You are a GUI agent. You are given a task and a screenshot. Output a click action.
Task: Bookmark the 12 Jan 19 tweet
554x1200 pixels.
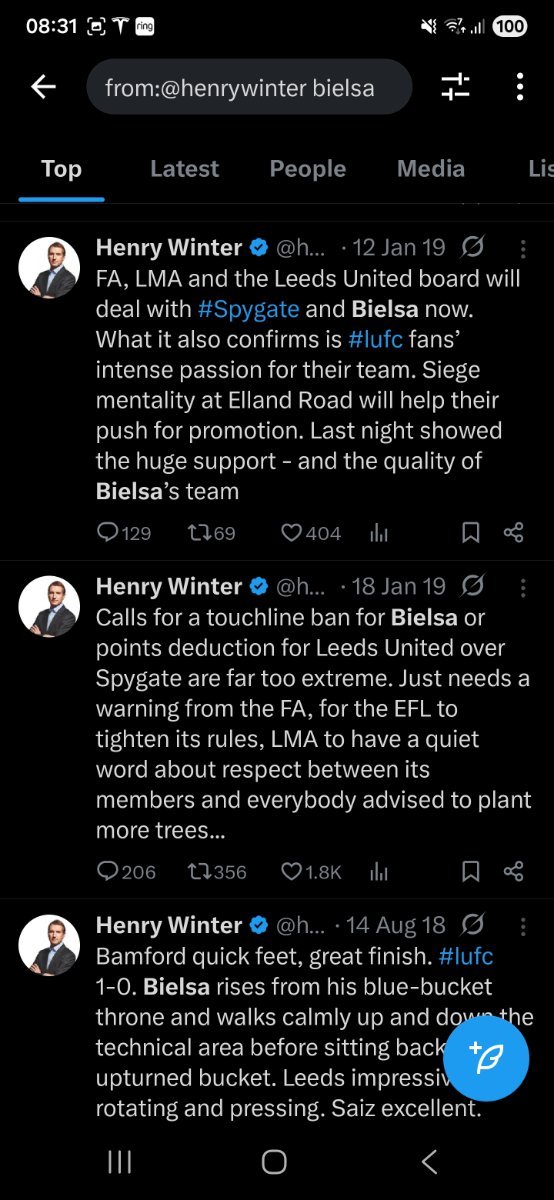470,533
